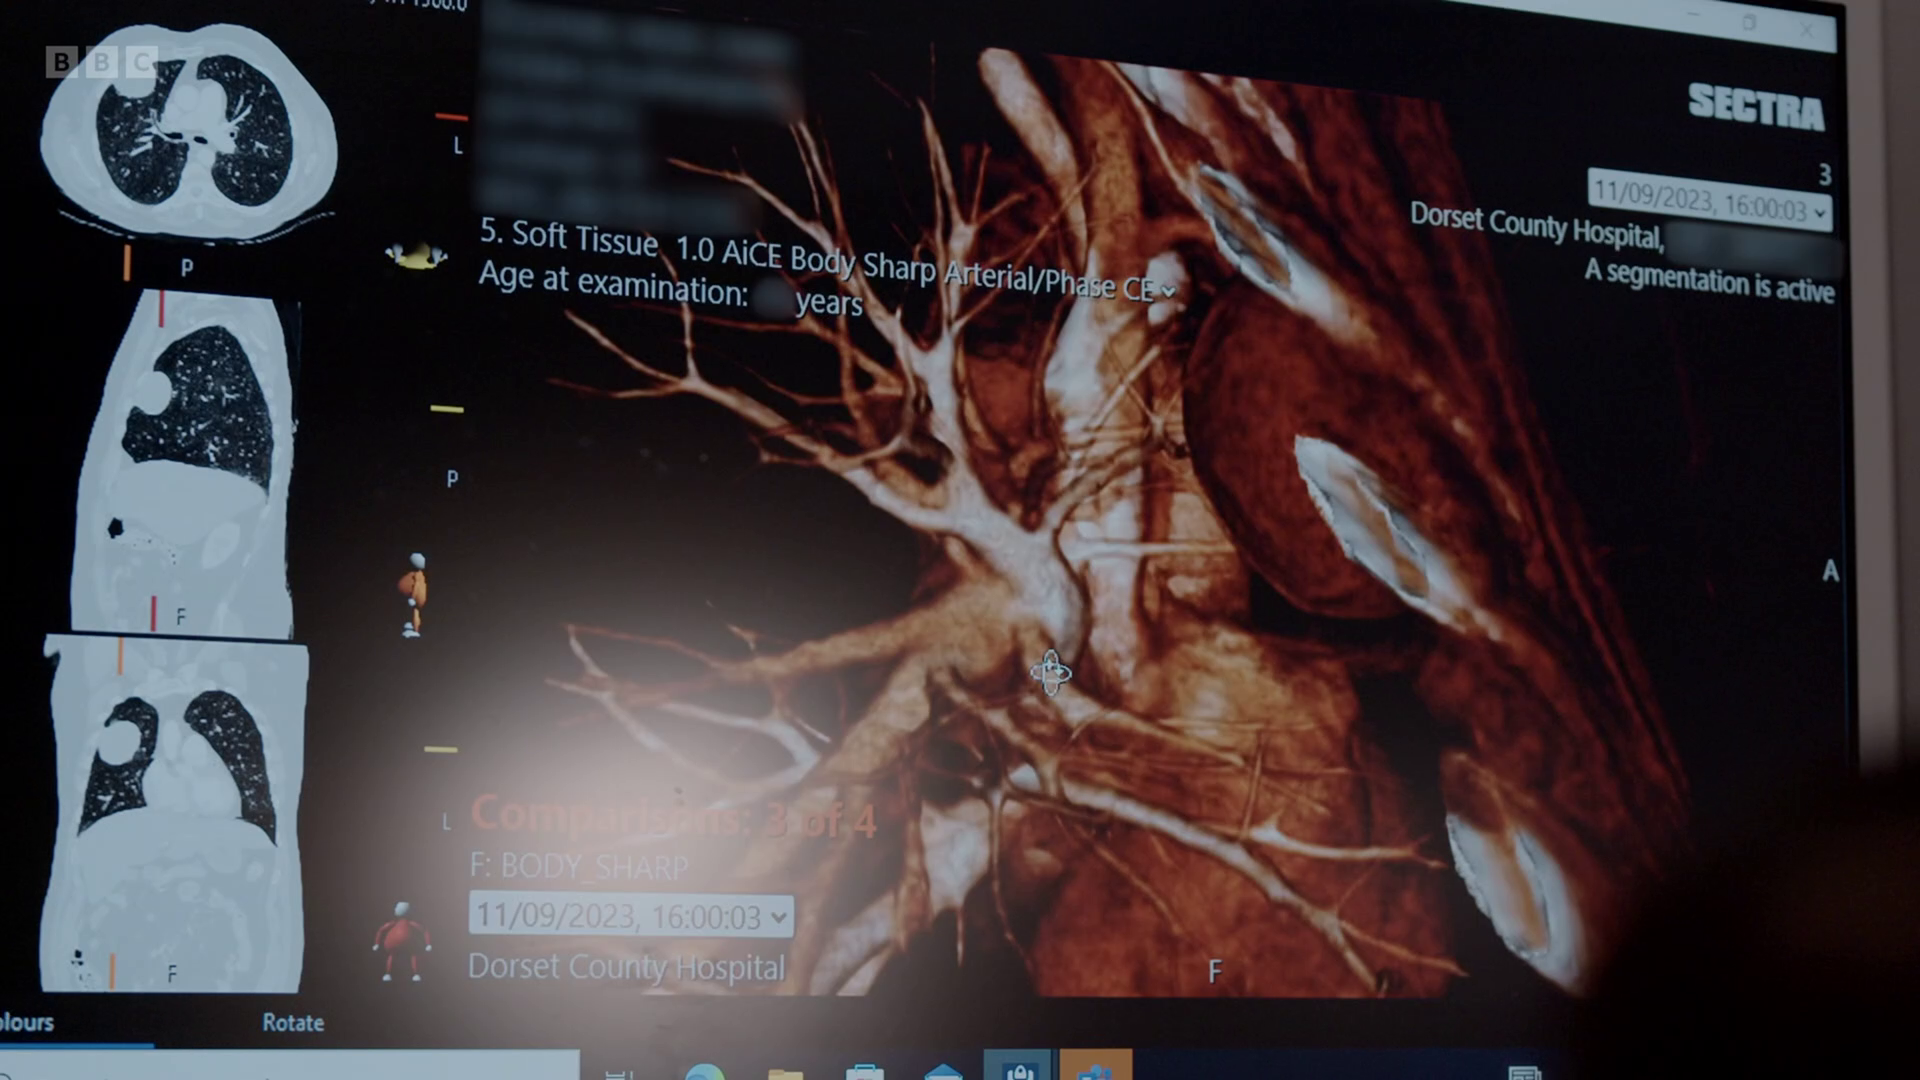The width and height of the screenshot is (1920, 1080).
Task: Click the yellow axial orientation figure icon
Action: [x=416, y=256]
